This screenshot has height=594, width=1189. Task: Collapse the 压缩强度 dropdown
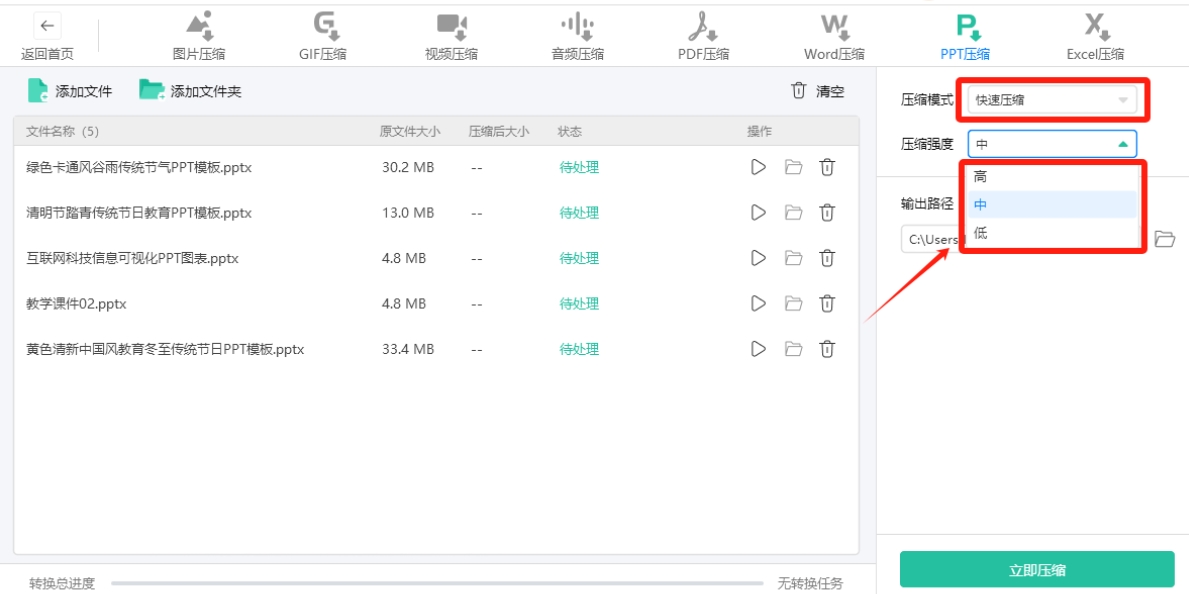pos(1052,143)
